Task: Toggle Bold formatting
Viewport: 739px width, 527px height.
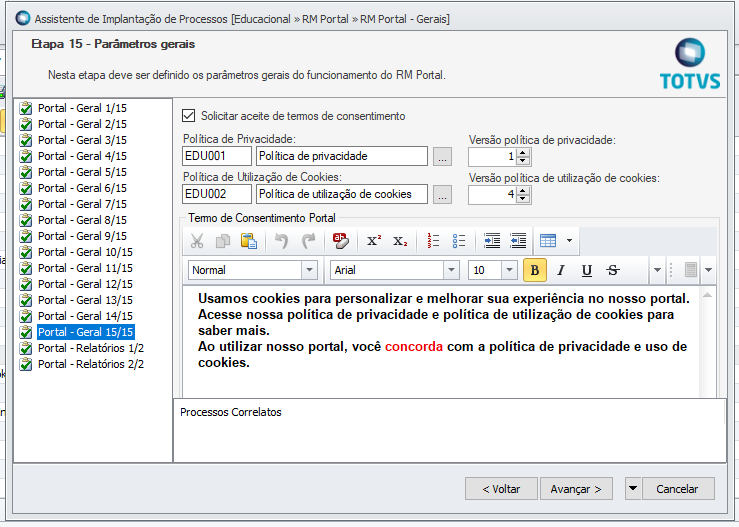Action: click(x=534, y=270)
